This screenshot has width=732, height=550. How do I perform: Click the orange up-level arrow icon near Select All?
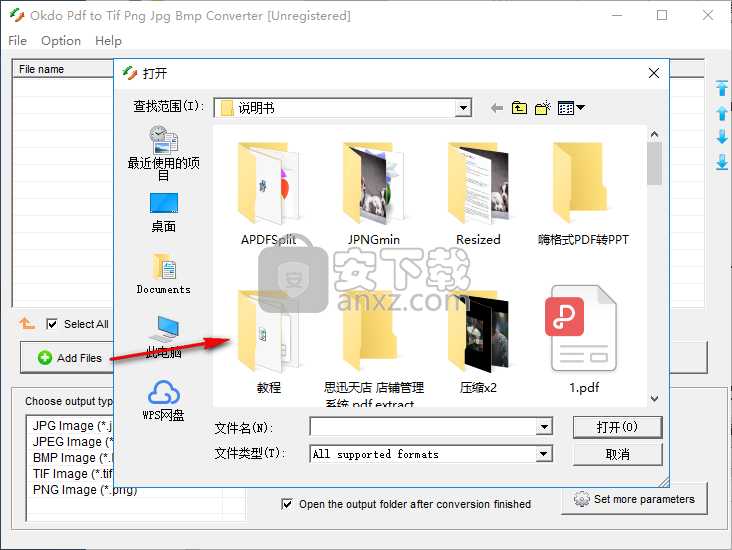(x=27, y=323)
